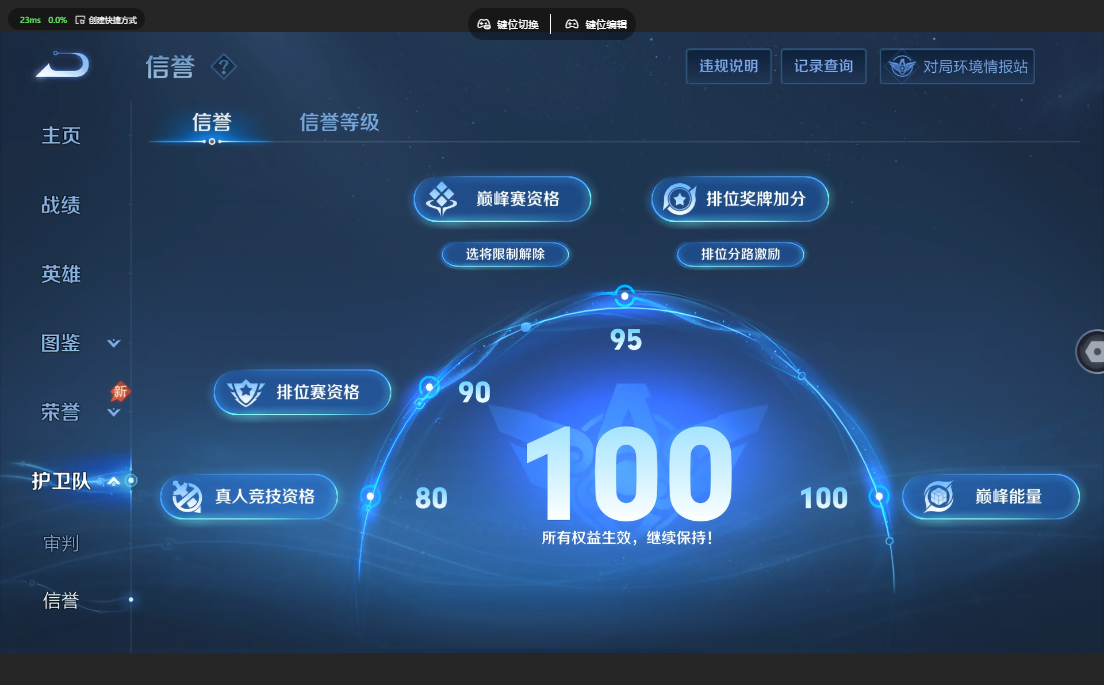Click 巅峰赛资格 benefit button

point(502,199)
